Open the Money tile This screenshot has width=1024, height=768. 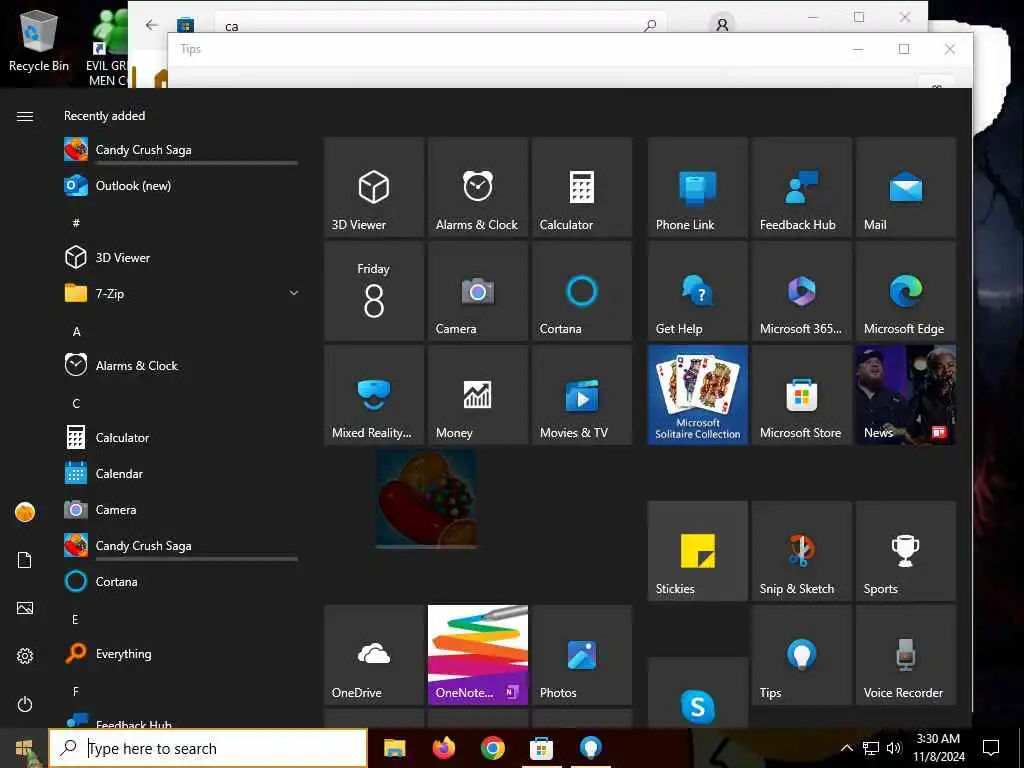pyautogui.click(x=478, y=395)
